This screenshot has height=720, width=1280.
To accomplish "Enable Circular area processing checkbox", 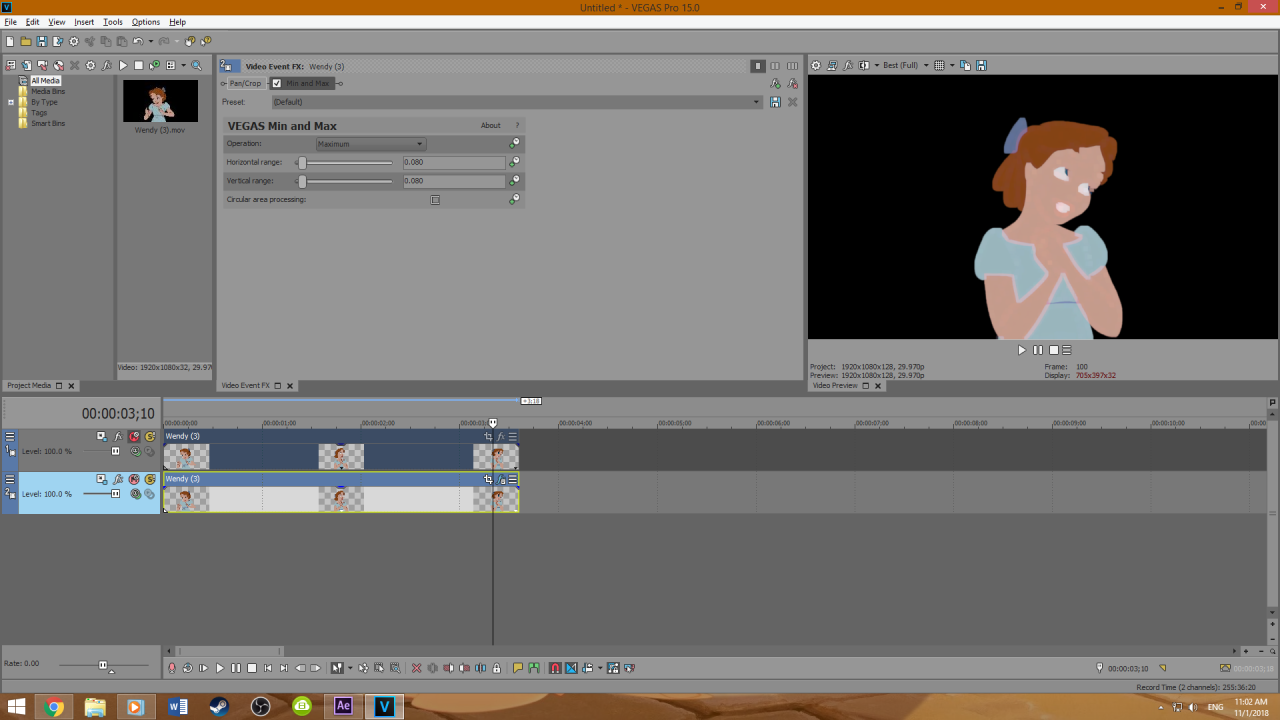I will click(x=435, y=200).
